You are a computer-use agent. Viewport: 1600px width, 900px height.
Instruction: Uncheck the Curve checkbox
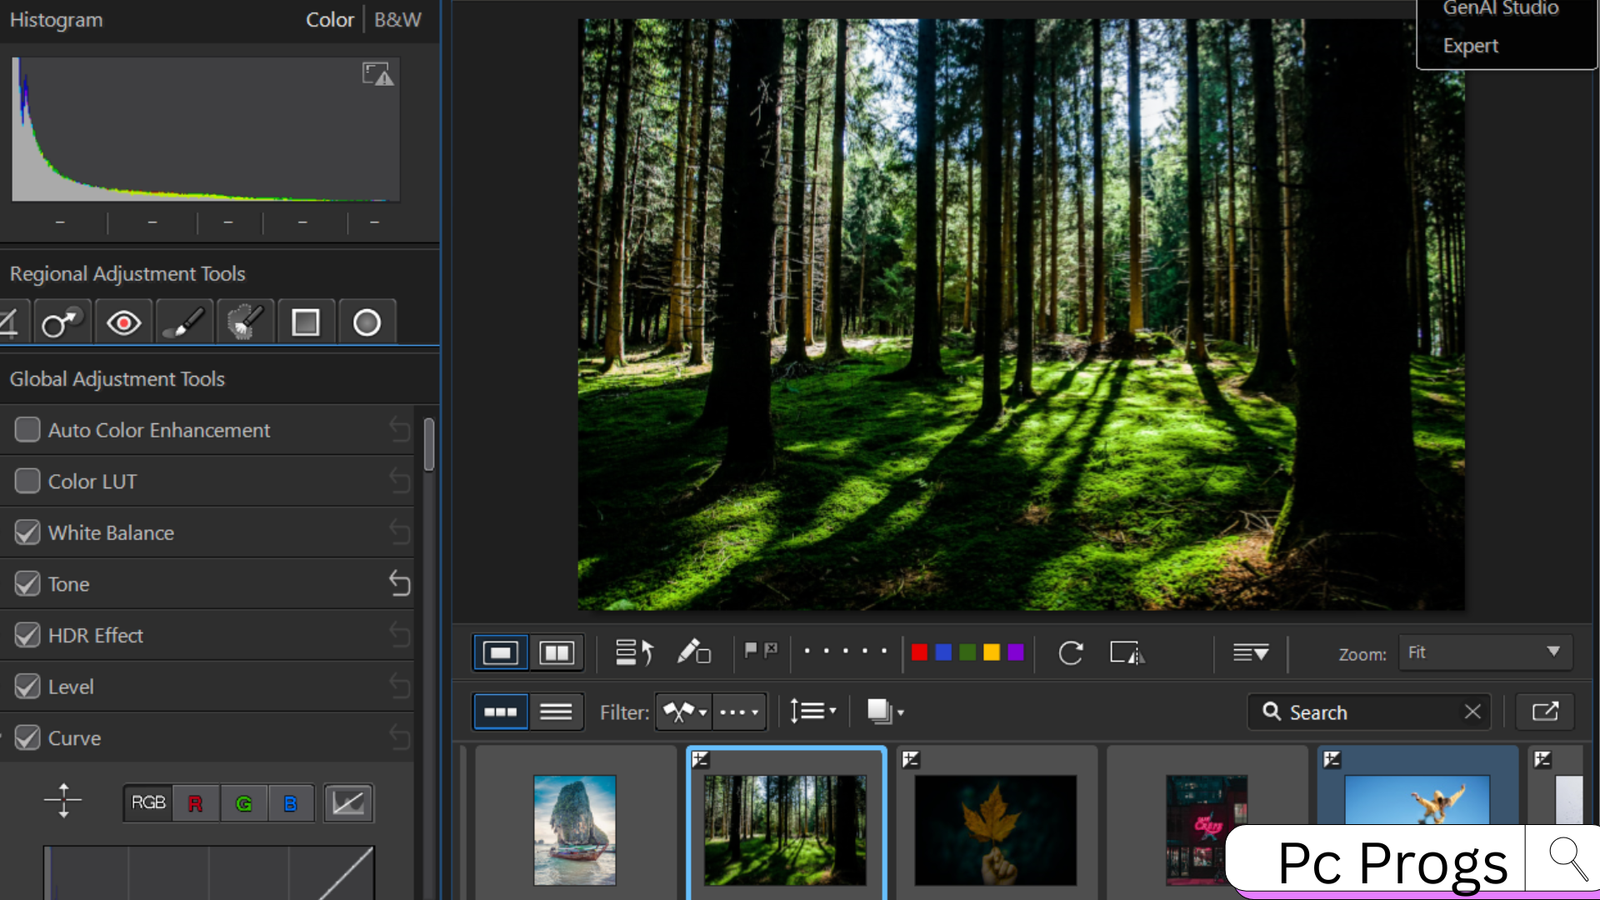click(27, 738)
